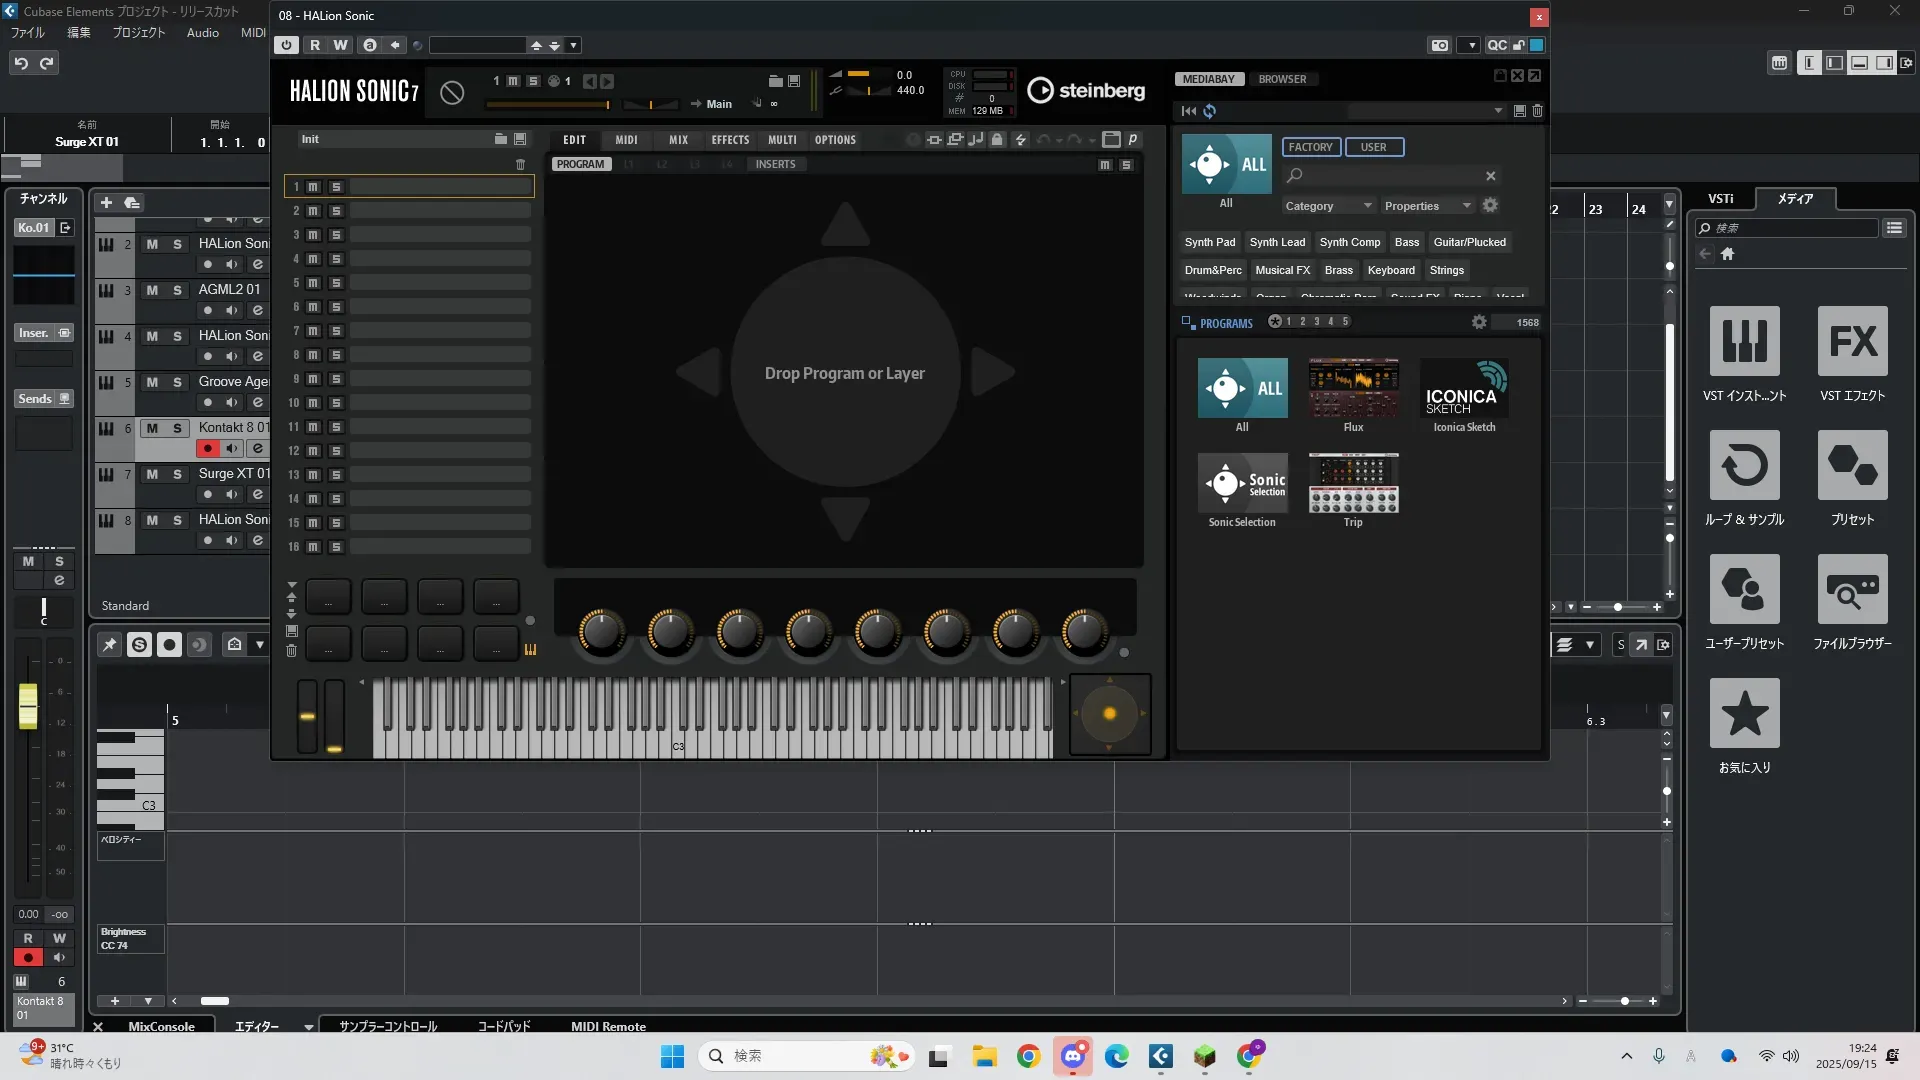This screenshot has height=1080, width=1920.
Task: Switch to the EFFECTS tab in HALion
Action: pyautogui.click(x=730, y=140)
